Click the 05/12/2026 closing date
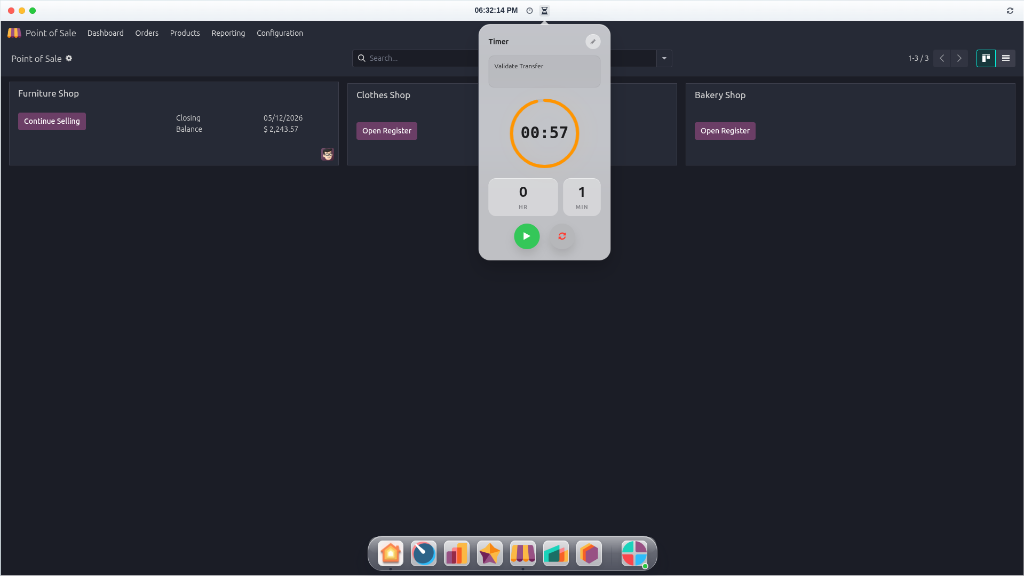The width and height of the screenshot is (1024, 576). (x=283, y=118)
